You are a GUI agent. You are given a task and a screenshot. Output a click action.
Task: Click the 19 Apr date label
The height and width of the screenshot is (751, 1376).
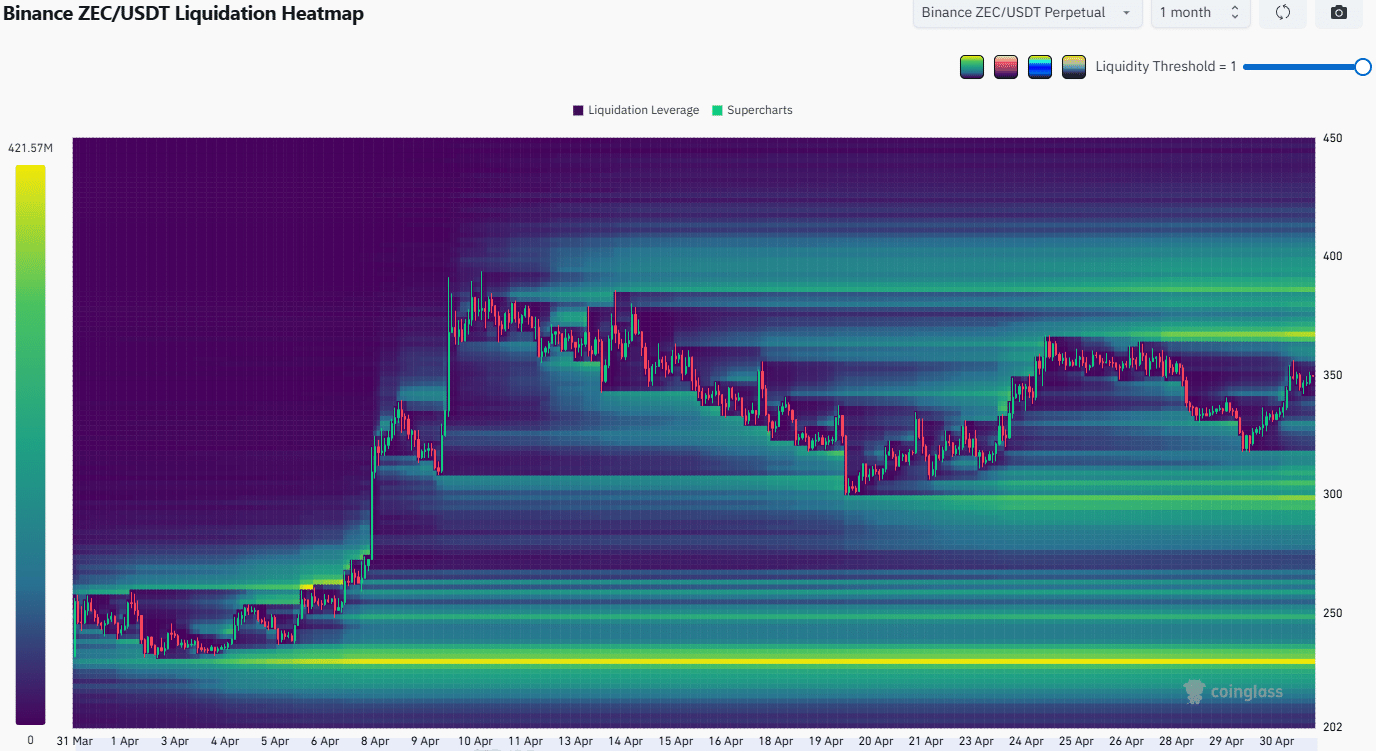pos(826,741)
